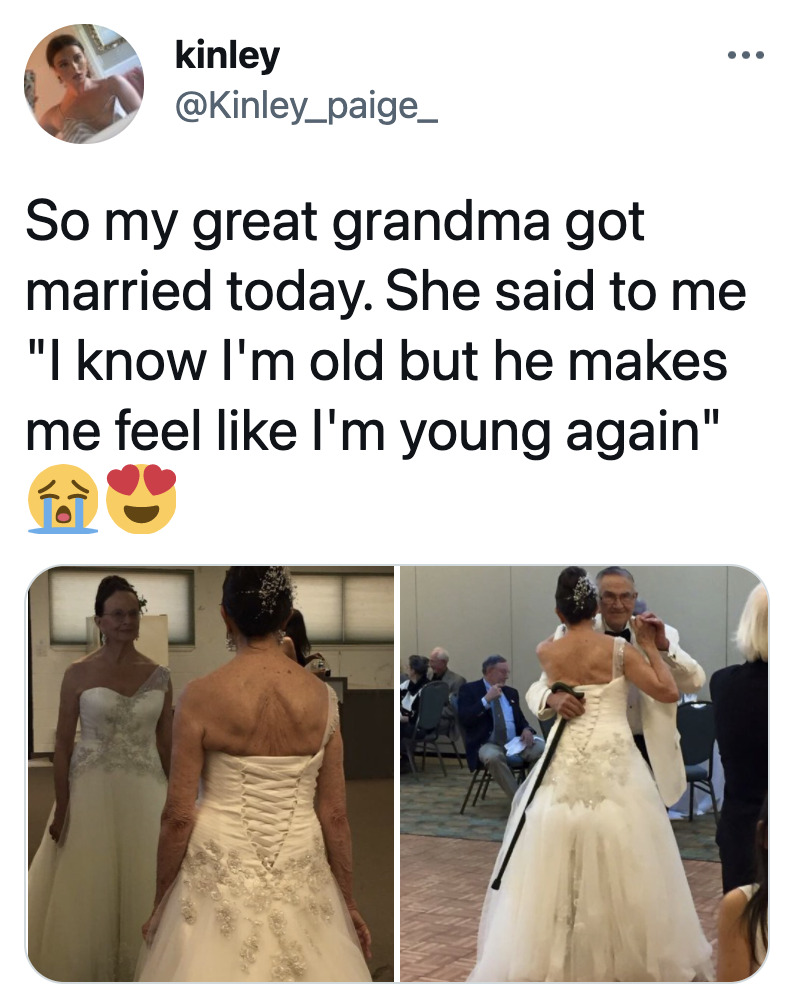Open the three-dot more options menu
804x1004 pixels.
746,55
